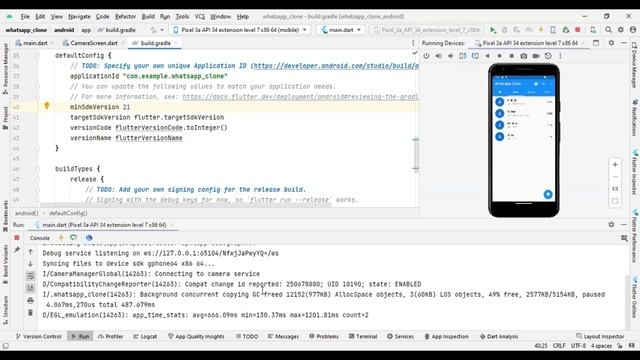Click emulator Back navigation triangle
The image size is (640, 360).
point(487,56)
